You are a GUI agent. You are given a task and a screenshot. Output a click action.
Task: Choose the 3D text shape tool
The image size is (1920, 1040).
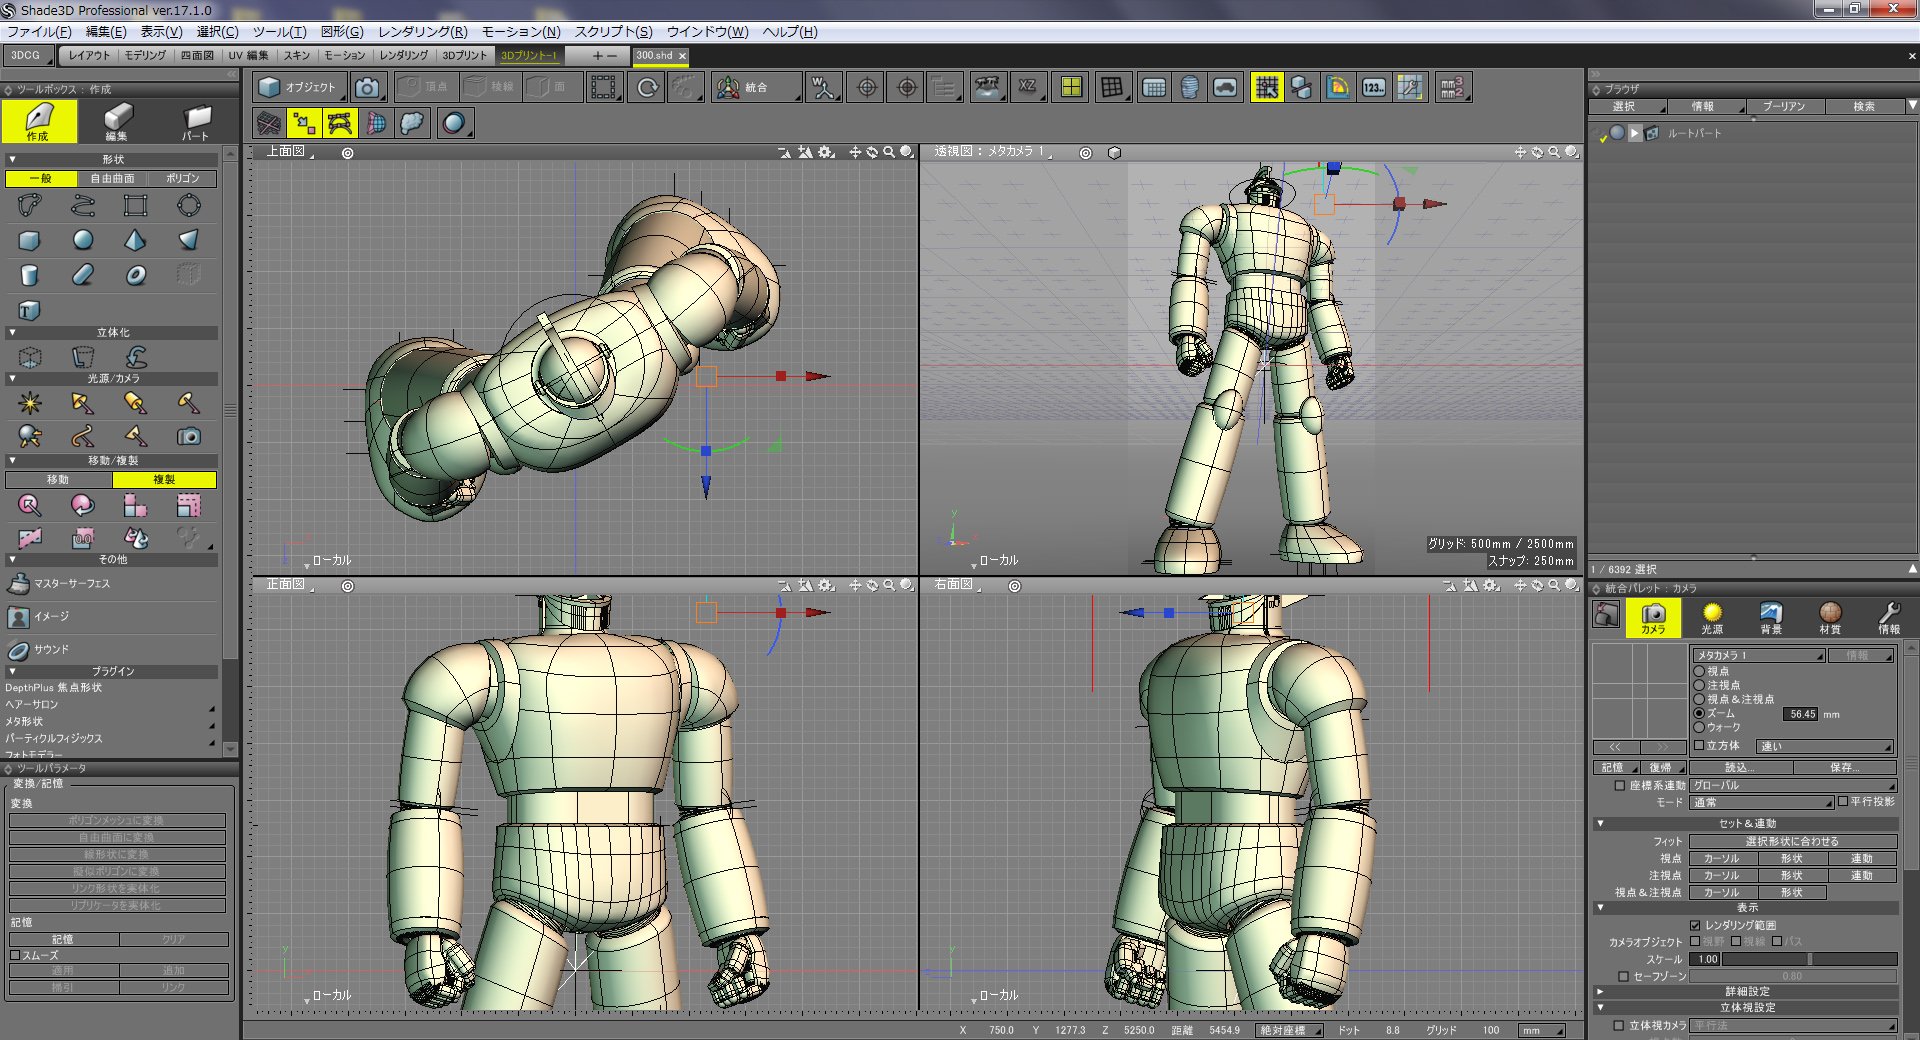point(30,310)
